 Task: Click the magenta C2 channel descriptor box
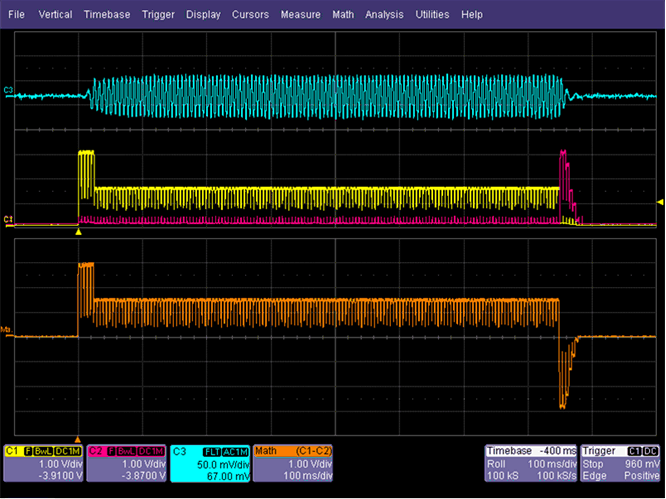coord(125,464)
